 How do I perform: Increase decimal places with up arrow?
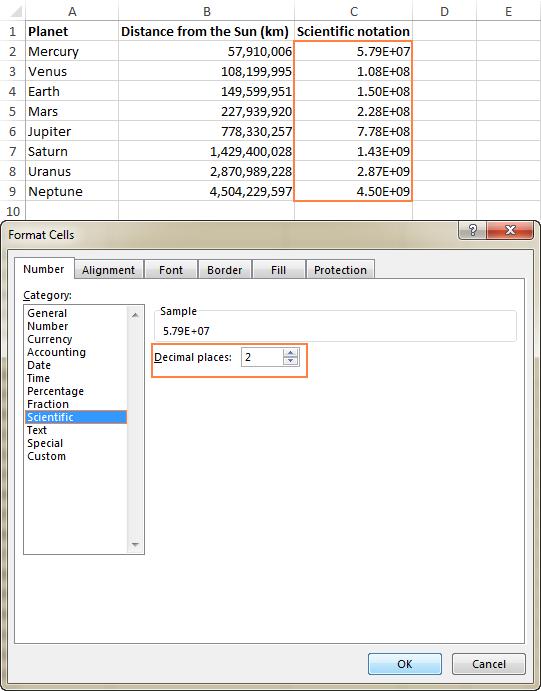pos(290,352)
